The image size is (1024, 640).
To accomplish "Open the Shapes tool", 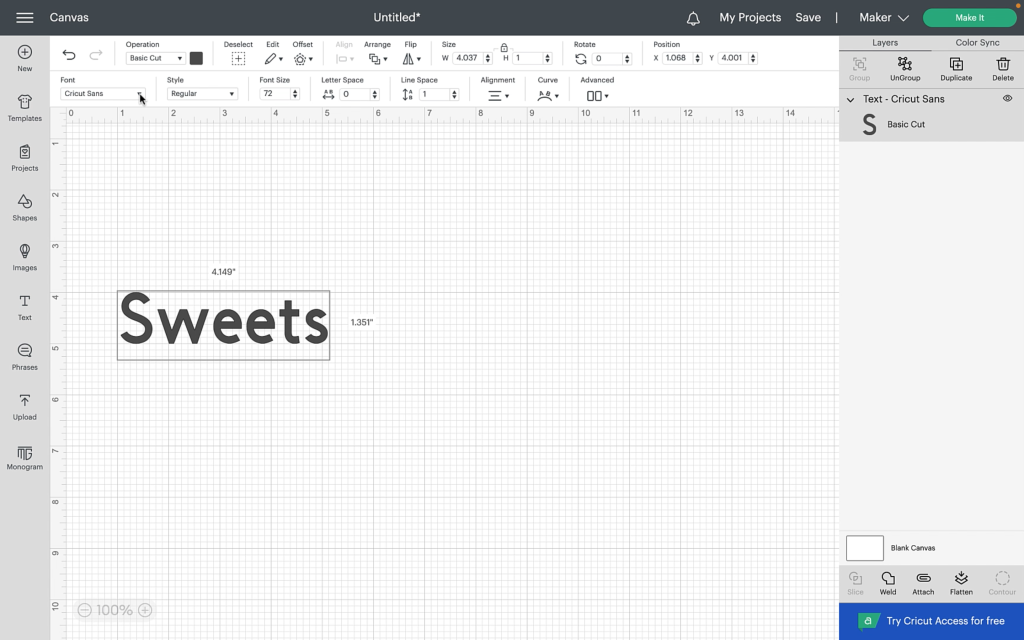I will (25, 207).
